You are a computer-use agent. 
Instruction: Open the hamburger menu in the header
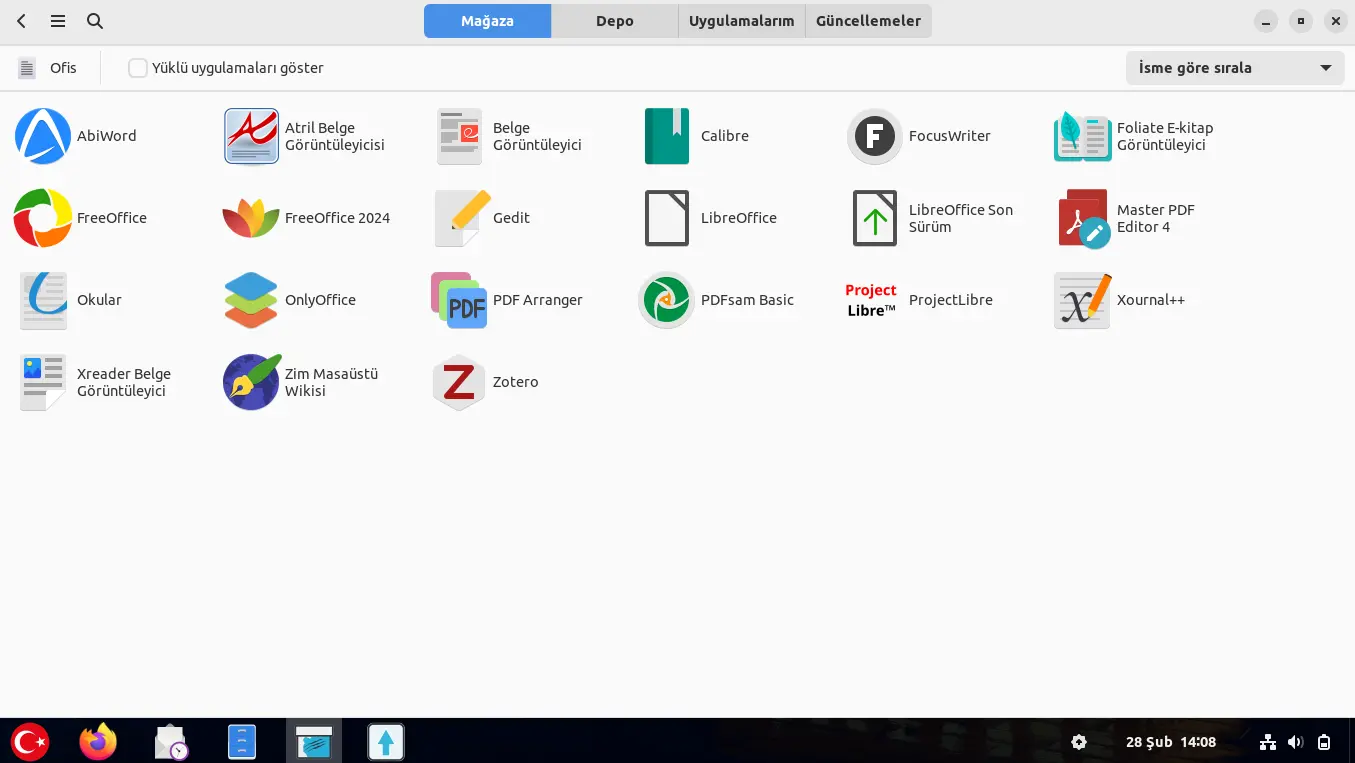(x=58, y=21)
